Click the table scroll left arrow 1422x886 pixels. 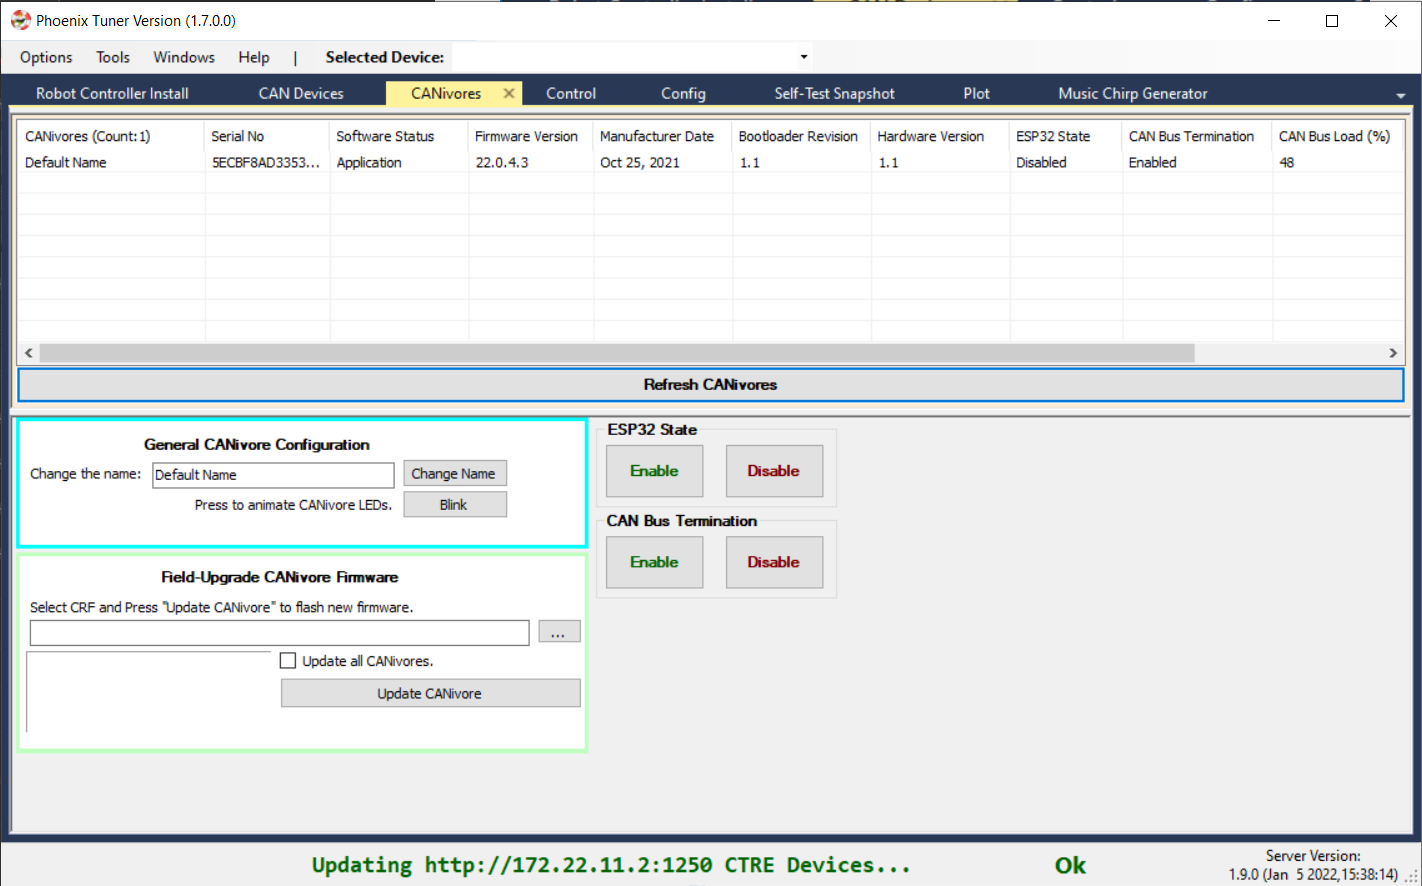click(x=28, y=353)
